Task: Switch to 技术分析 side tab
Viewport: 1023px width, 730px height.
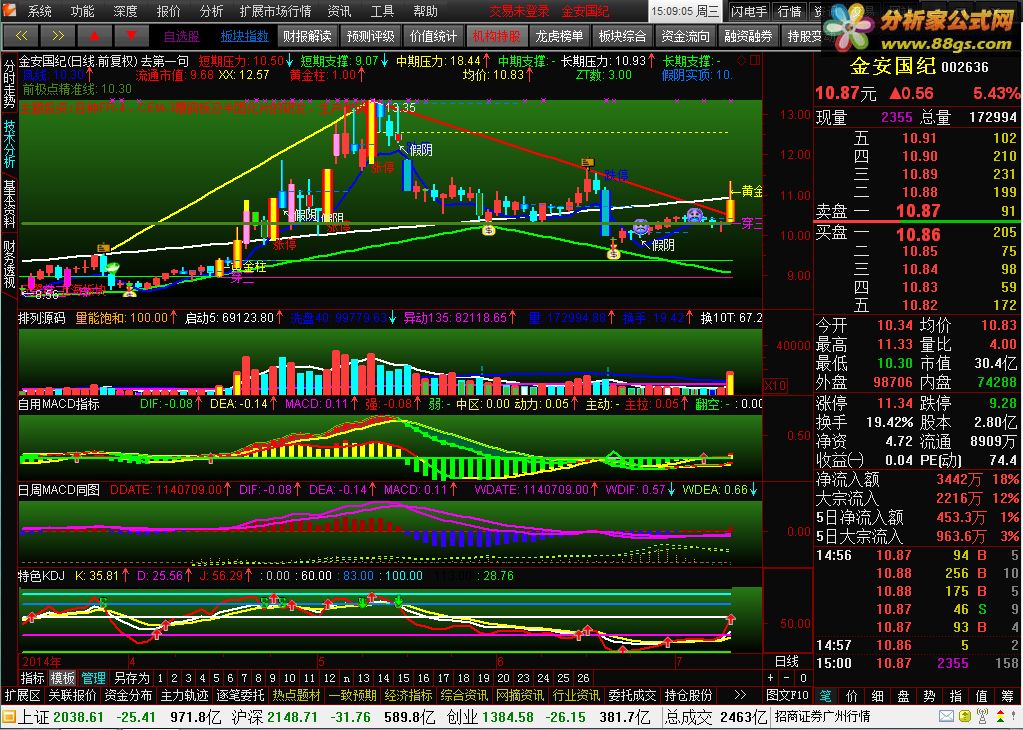Action: pyautogui.click(x=9, y=144)
